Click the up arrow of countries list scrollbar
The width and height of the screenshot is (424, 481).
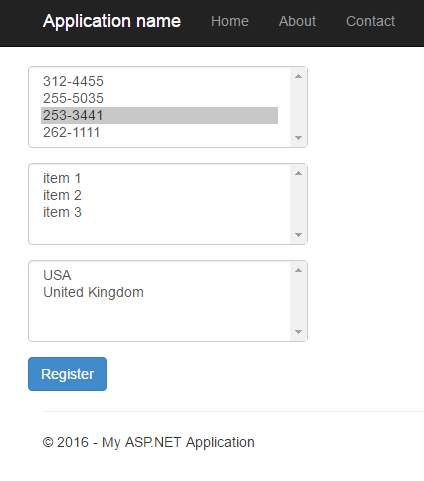[298, 270]
